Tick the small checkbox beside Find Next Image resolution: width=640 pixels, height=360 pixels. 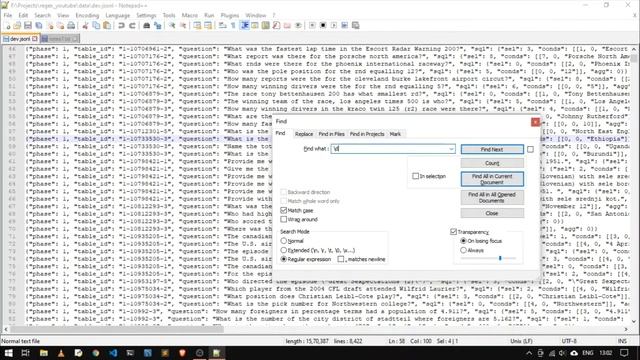(530, 149)
